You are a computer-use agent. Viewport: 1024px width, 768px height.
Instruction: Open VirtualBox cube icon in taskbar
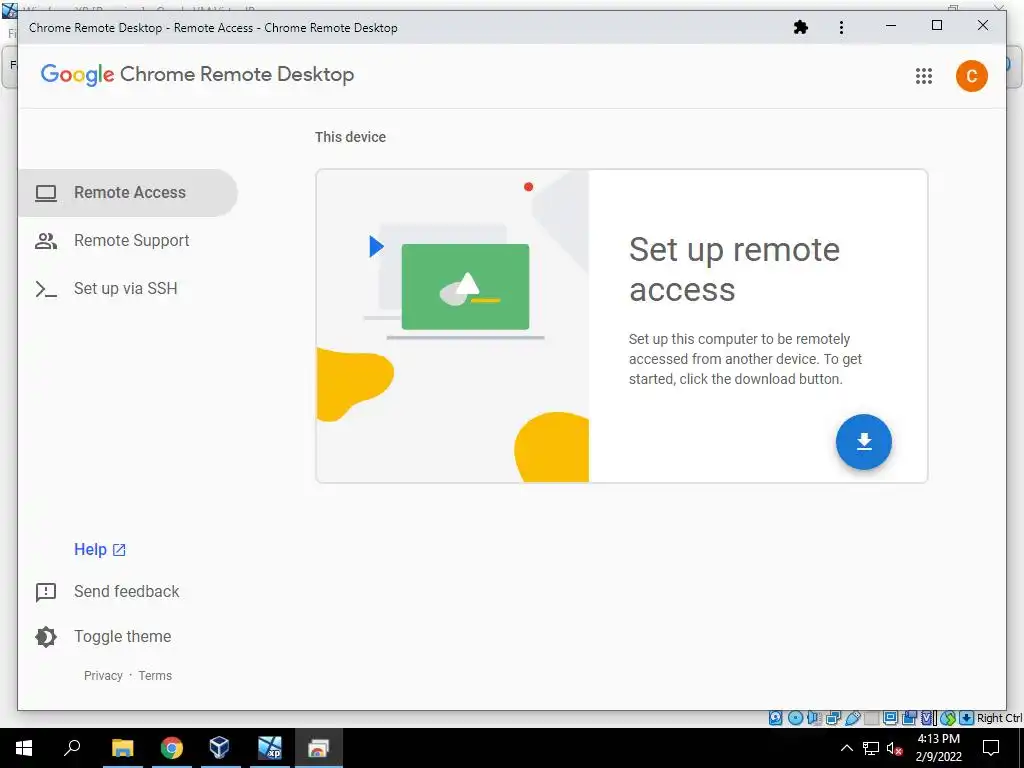[x=219, y=748]
